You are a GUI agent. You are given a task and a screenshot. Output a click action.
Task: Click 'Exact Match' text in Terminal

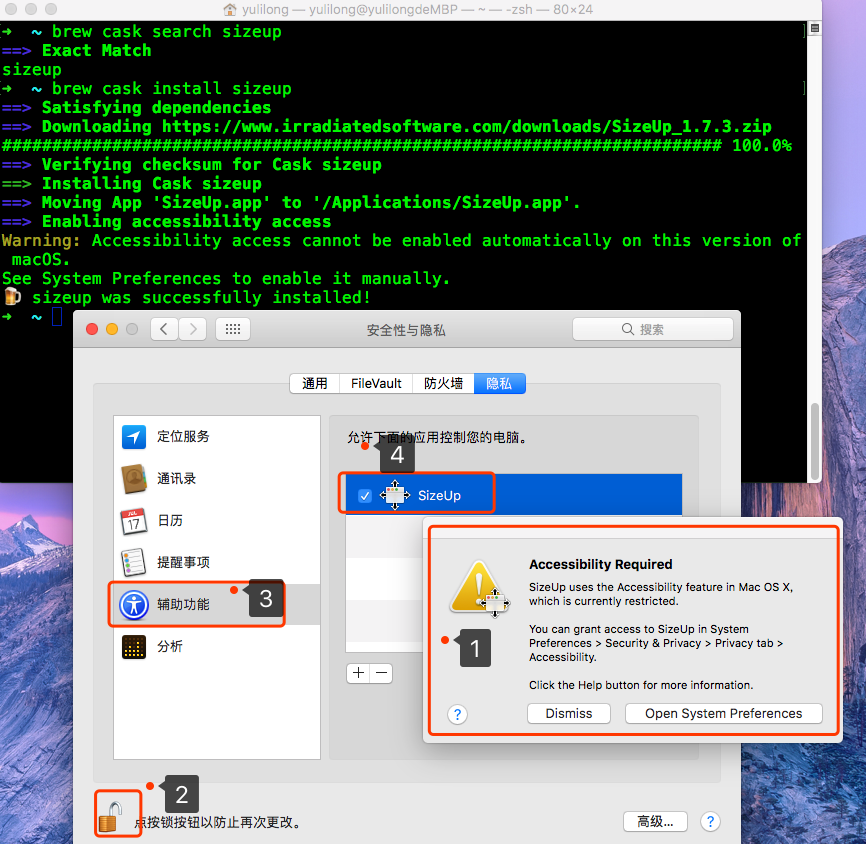97,51
